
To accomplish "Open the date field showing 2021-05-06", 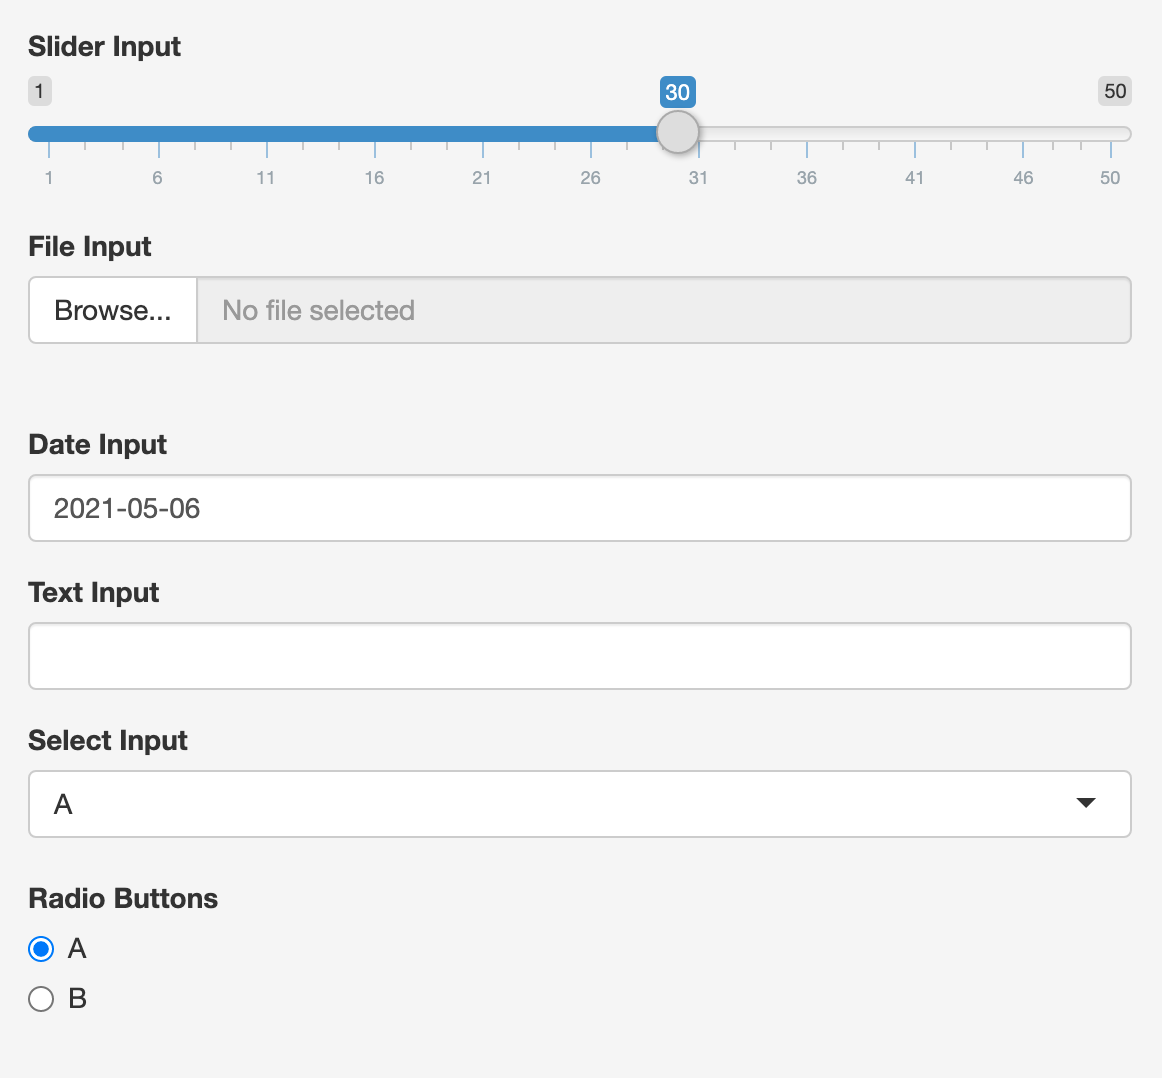I will pyautogui.click(x=580, y=508).
